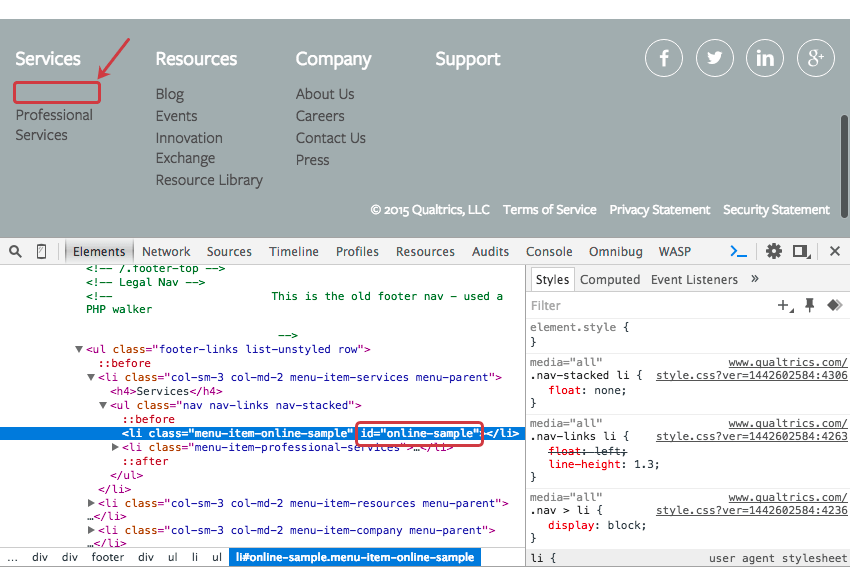Expand the menu-item-resources li node
Image resolution: width=850 pixels, height=567 pixels.
pyautogui.click(x=91, y=503)
